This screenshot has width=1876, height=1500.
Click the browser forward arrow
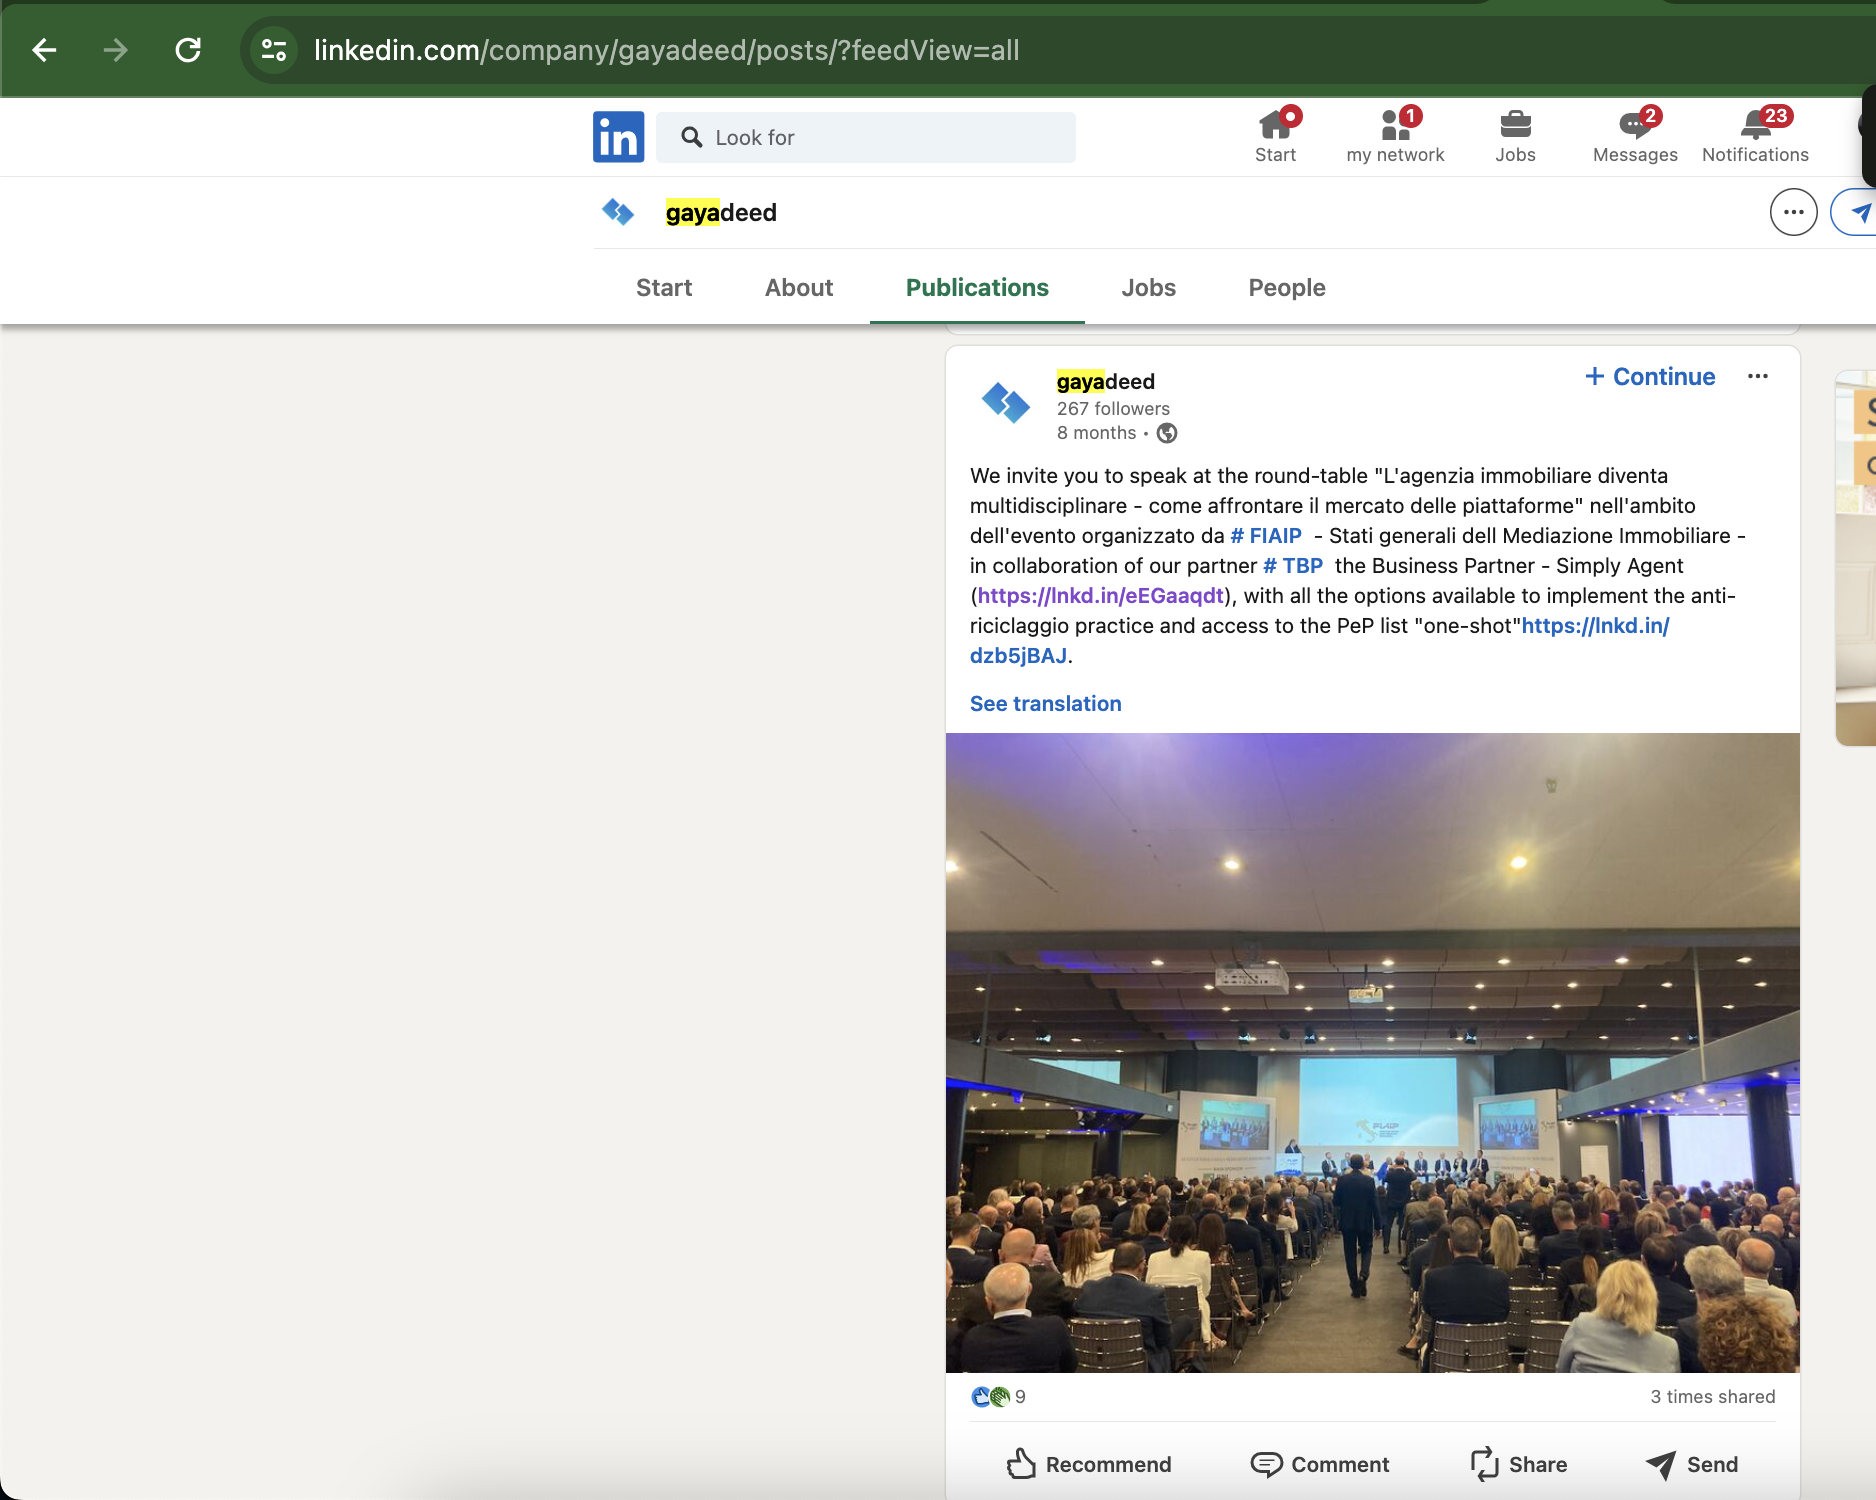point(116,50)
